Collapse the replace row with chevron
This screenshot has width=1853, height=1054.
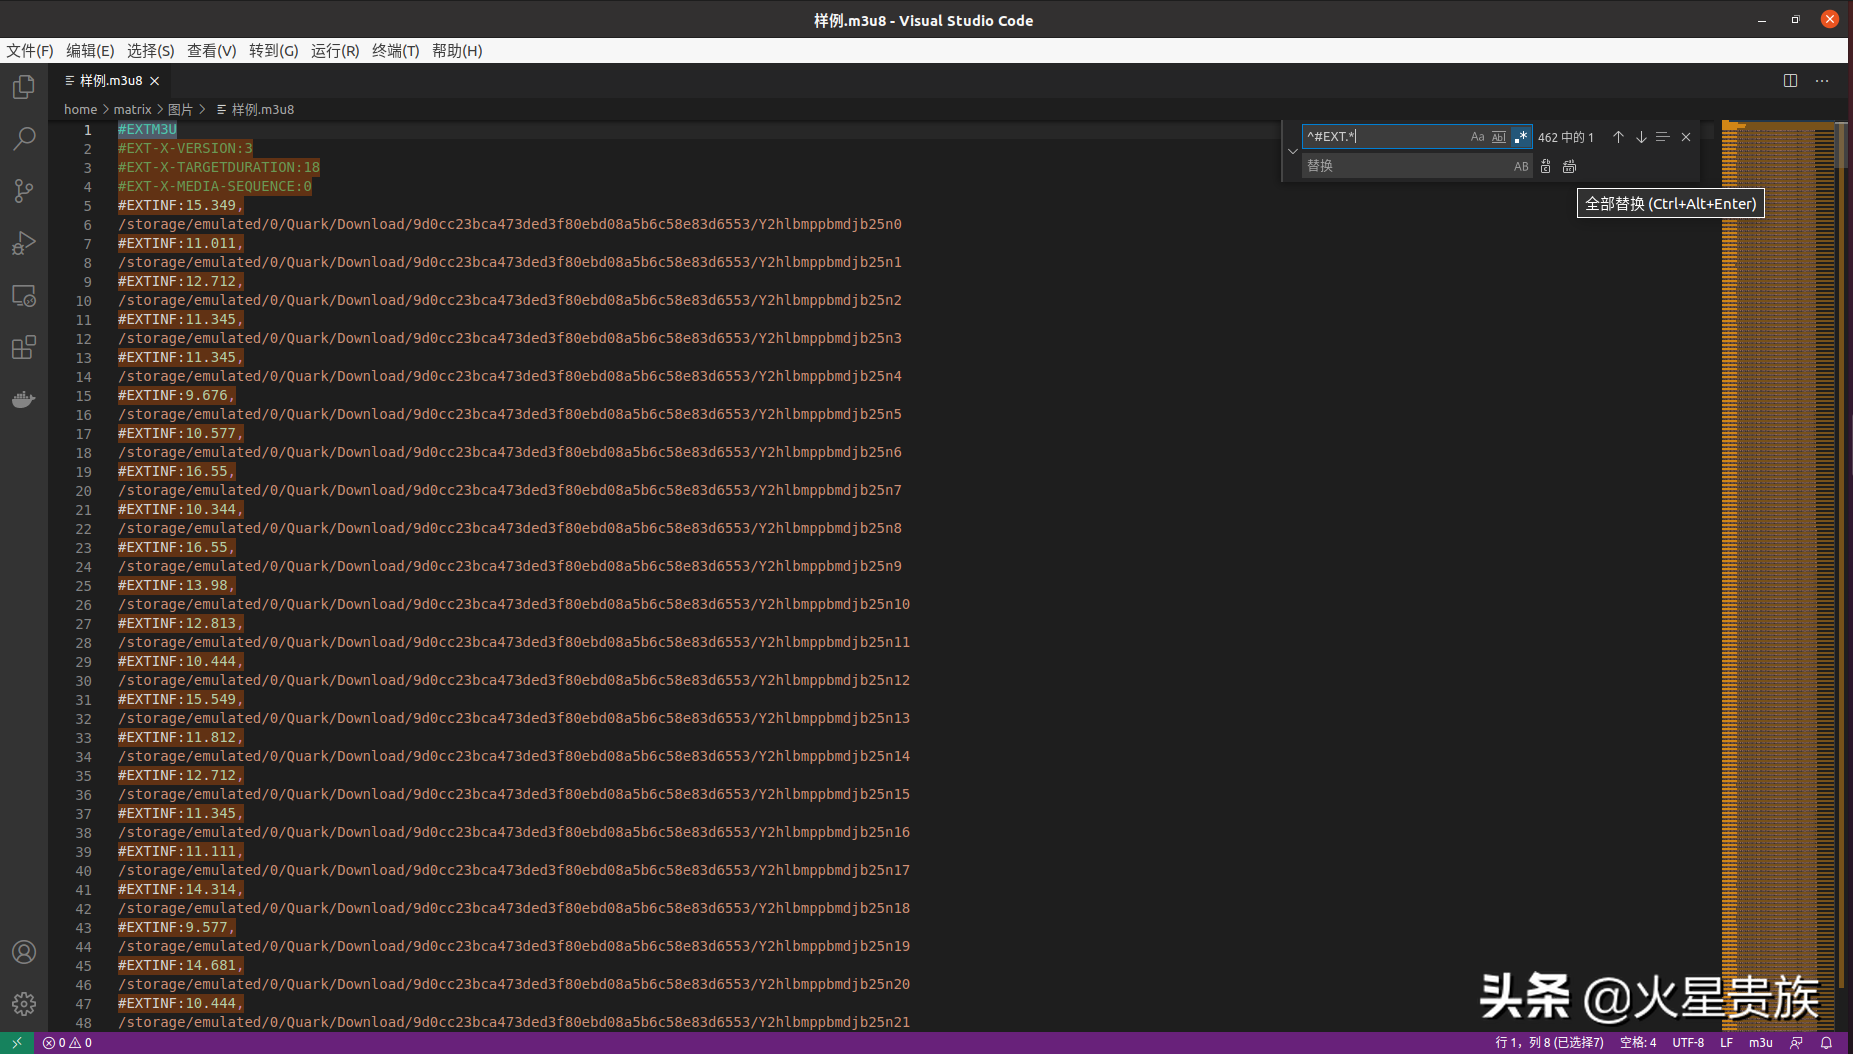tap(1292, 152)
